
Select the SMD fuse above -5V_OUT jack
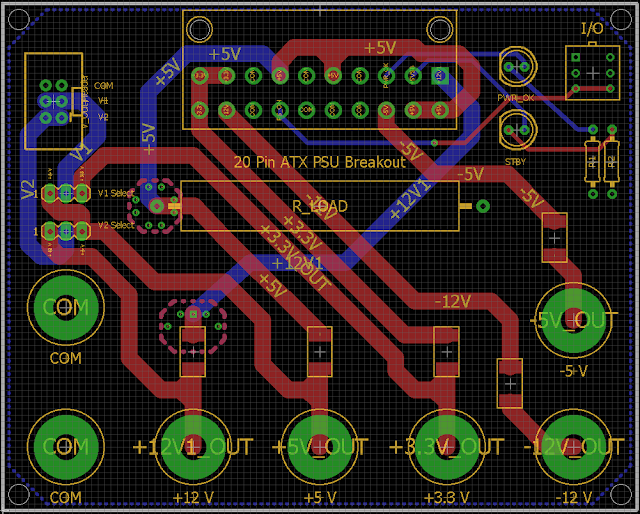[x=554, y=238]
